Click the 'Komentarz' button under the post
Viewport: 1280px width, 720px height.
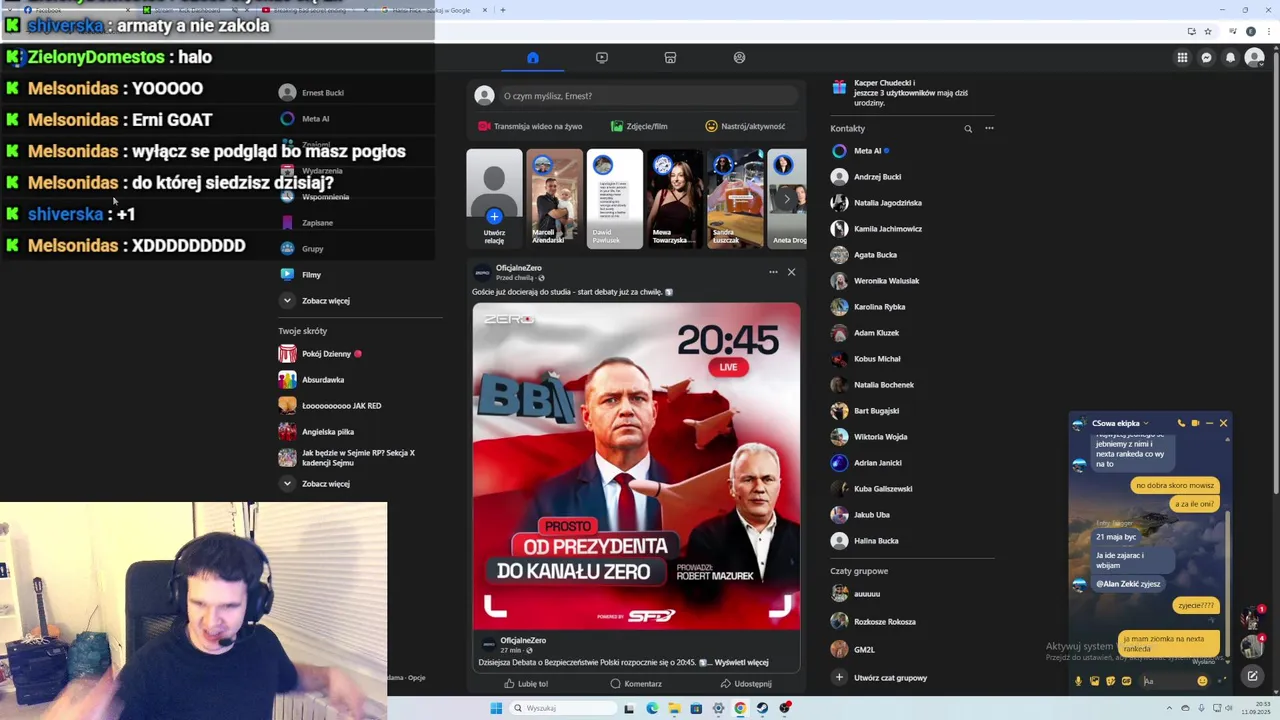[636, 684]
